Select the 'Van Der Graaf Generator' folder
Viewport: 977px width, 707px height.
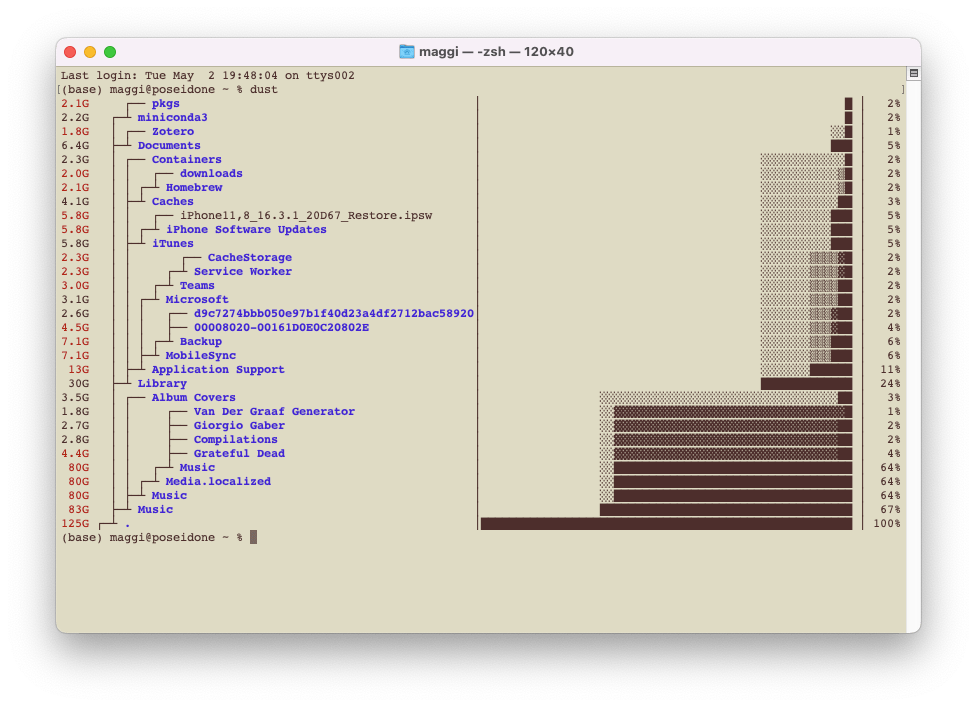(x=274, y=412)
